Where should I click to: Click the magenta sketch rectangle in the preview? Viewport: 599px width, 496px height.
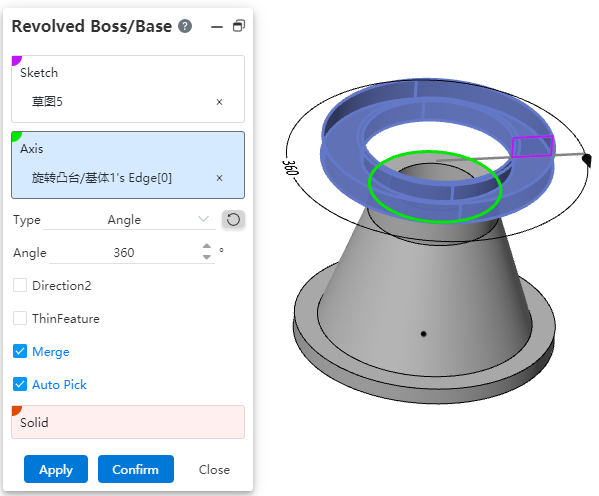(532, 146)
